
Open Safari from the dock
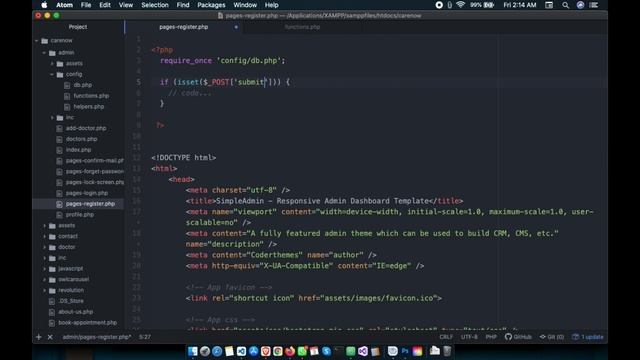click(217, 351)
